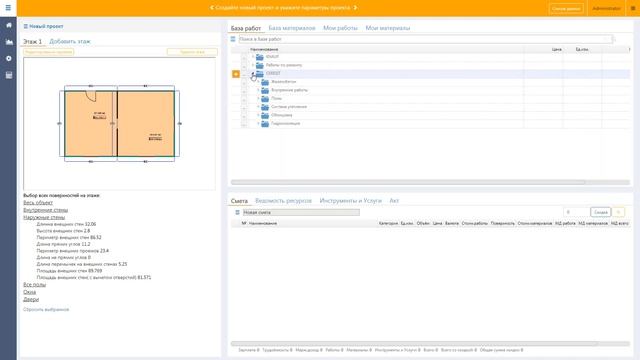Click Длина внешних стен 32.06 line

coord(66,224)
